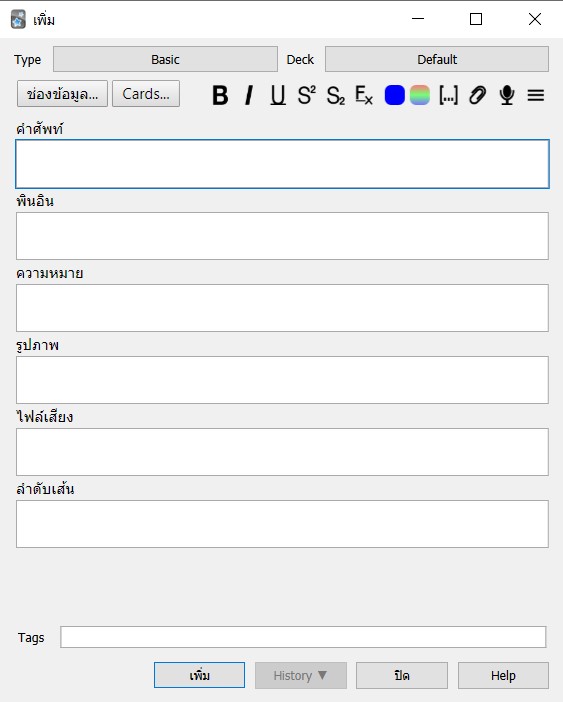Focus the Tags input field
This screenshot has width=563, height=702.
pos(303,637)
